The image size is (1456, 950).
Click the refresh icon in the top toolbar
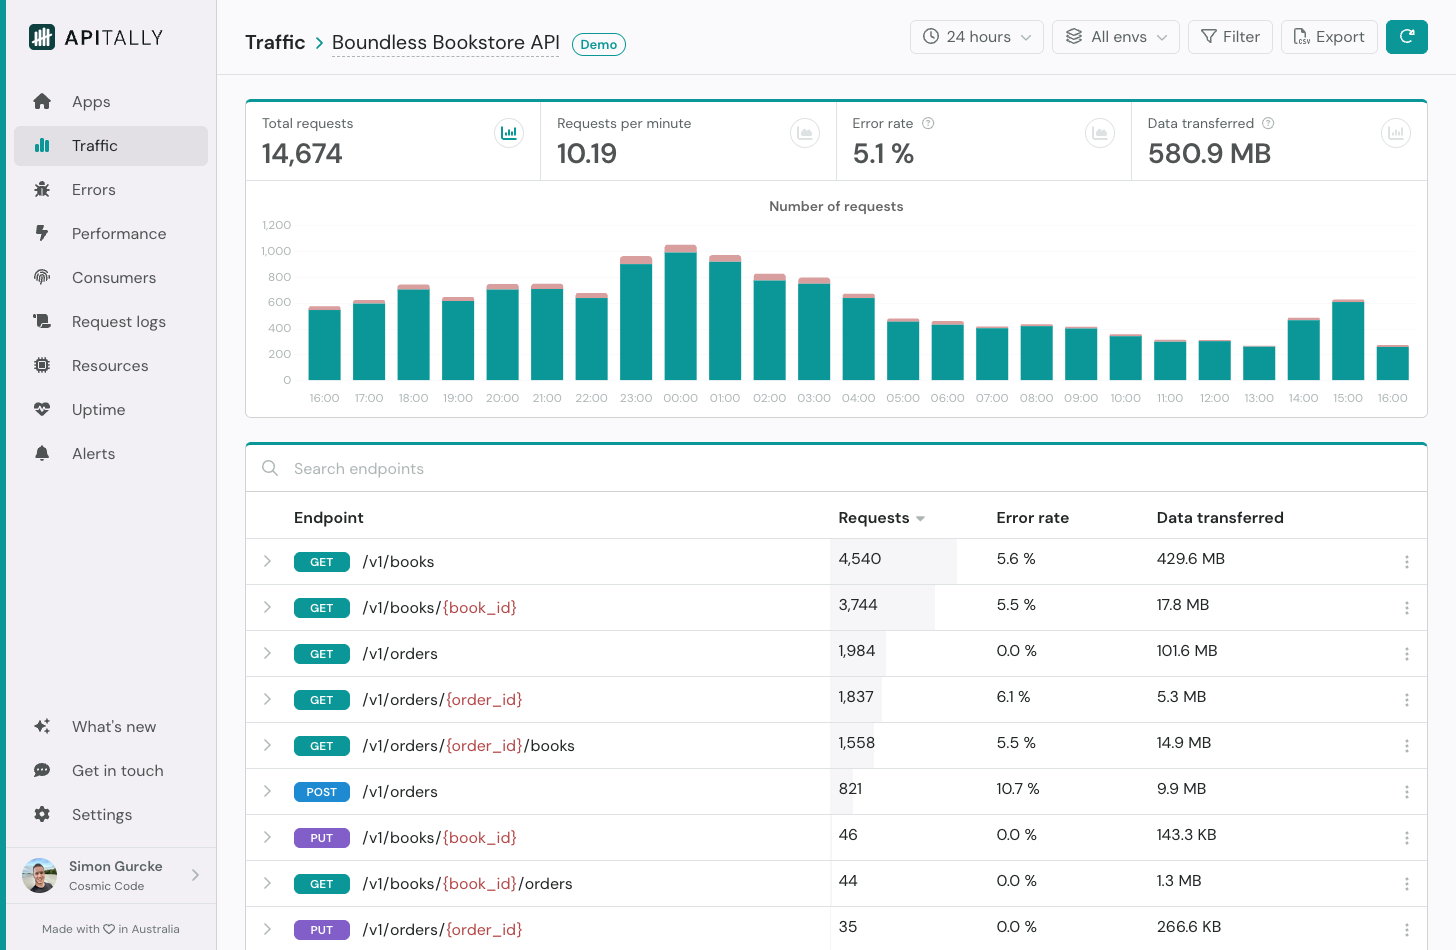(1407, 36)
